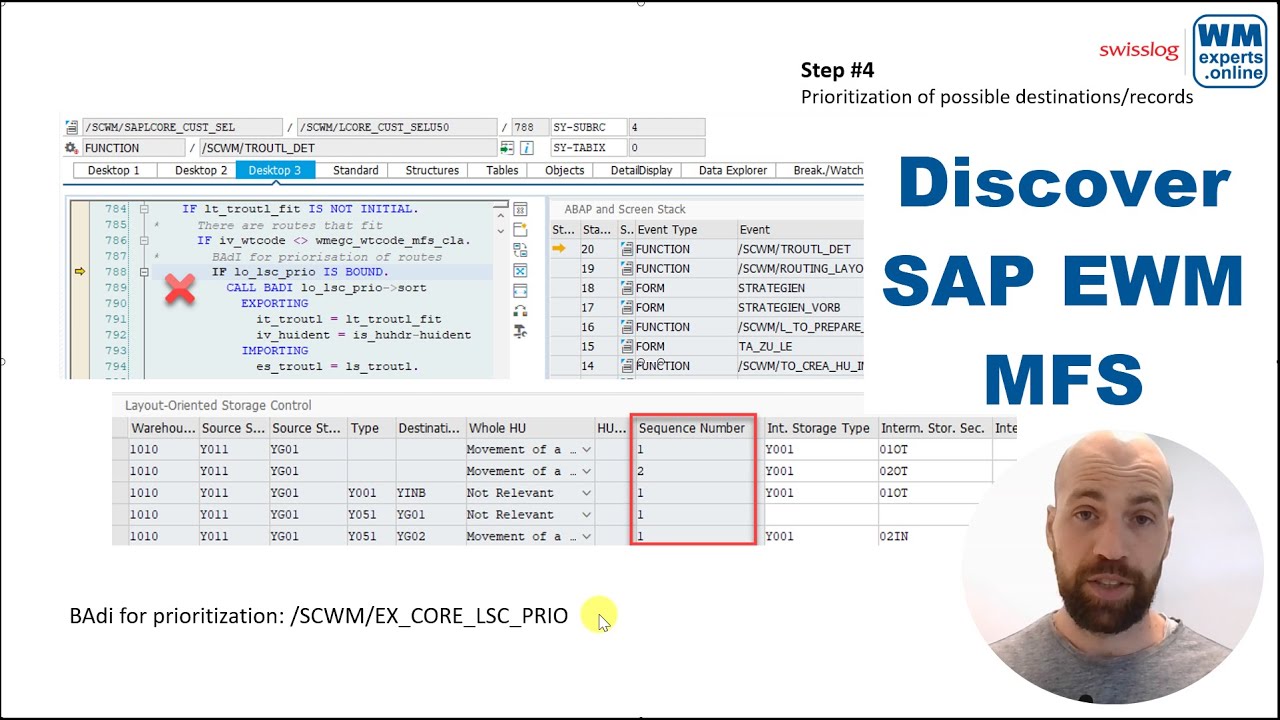Click the swisslog logo
The image size is (1280, 720).
(1139, 50)
